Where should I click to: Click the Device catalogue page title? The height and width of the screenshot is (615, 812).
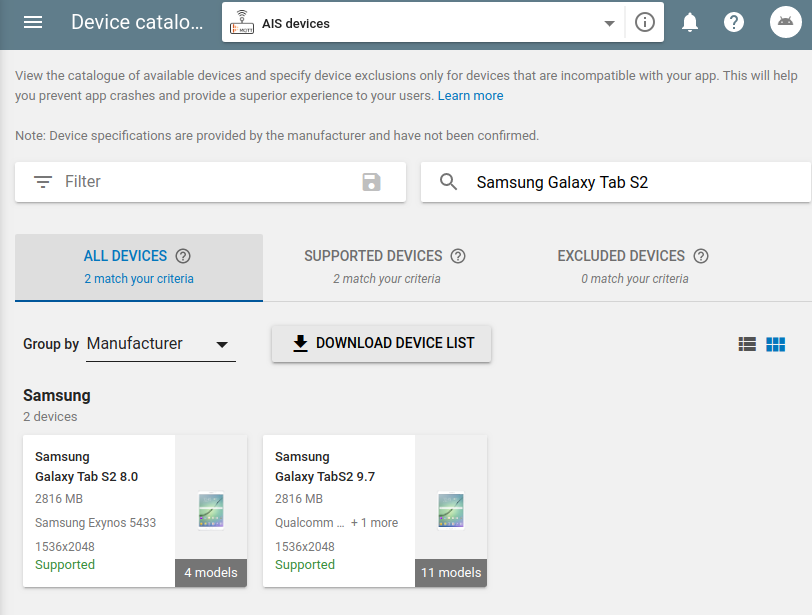click(x=137, y=22)
